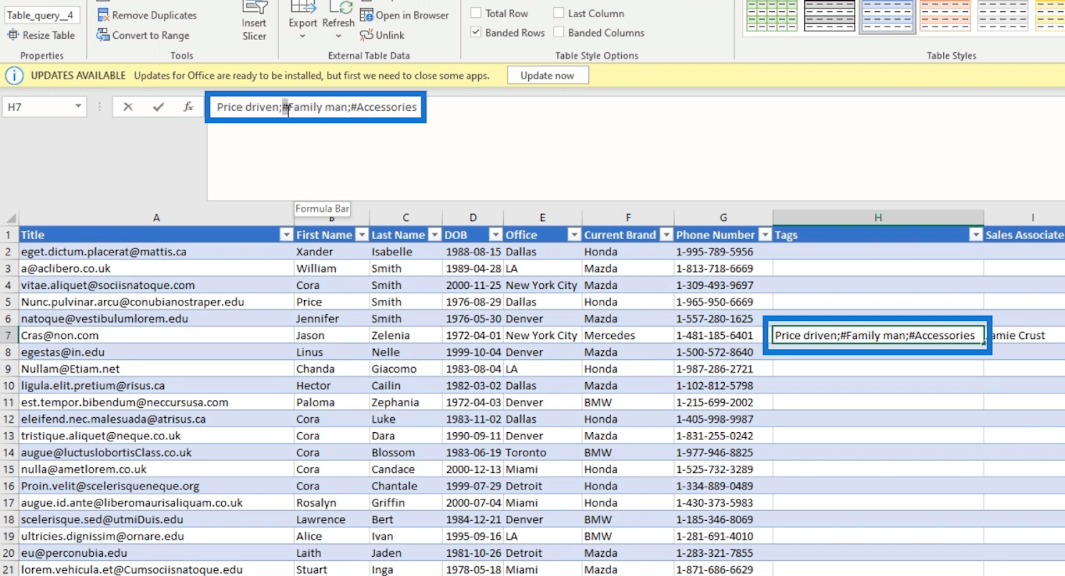Click cell Mercedes in Current Brand
Screen dimensions: 1065x576
(628, 336)
